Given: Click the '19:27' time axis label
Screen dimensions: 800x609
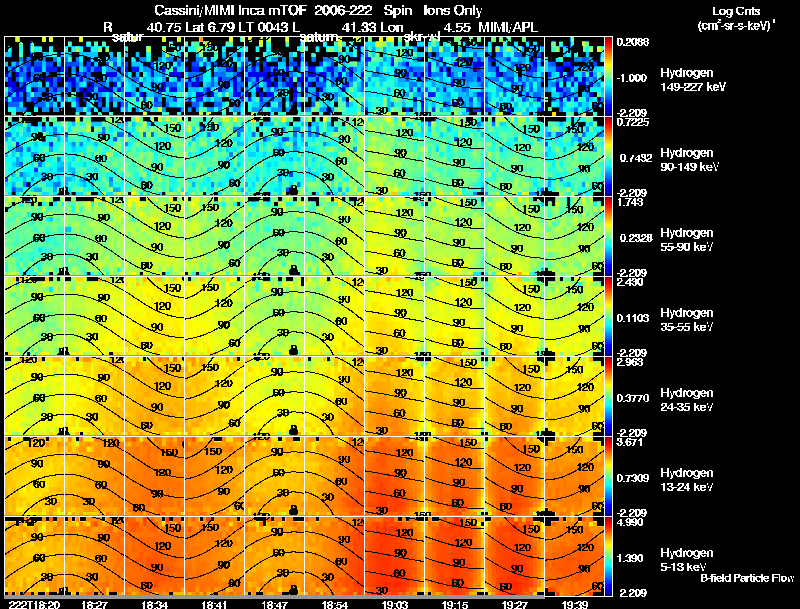Looking at the screenshot, I should [515, 604].
